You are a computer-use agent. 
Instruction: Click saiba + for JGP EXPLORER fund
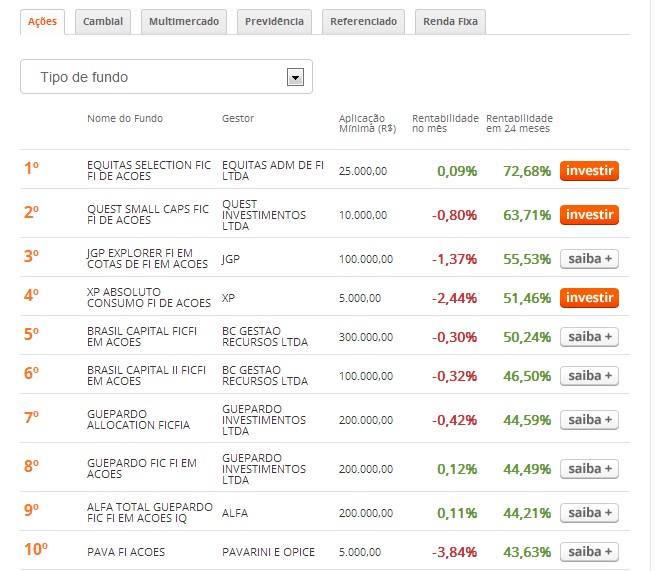pos(589,259)
